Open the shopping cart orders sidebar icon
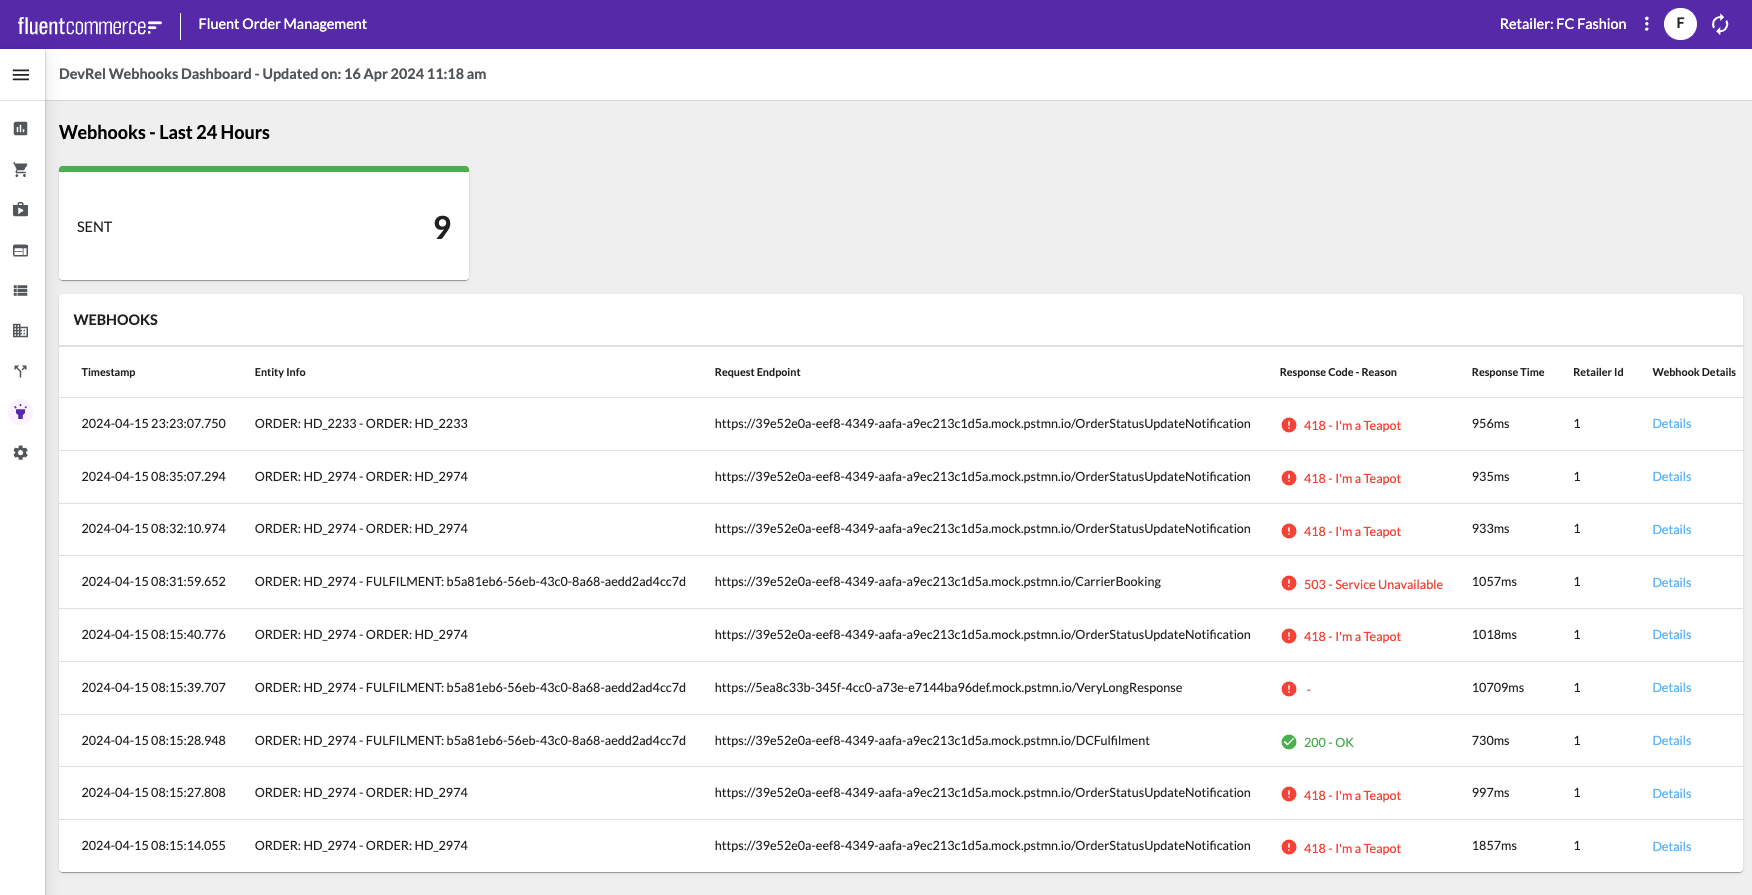 [21, 170]
